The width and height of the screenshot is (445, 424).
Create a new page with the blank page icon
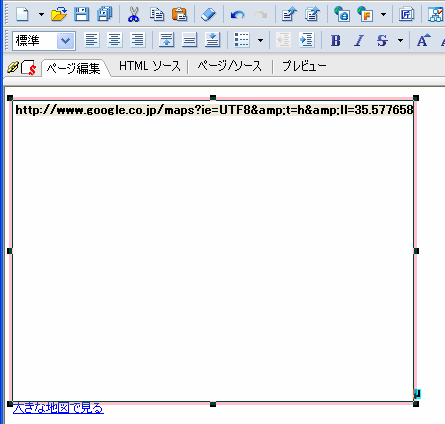tap(22, 14)
